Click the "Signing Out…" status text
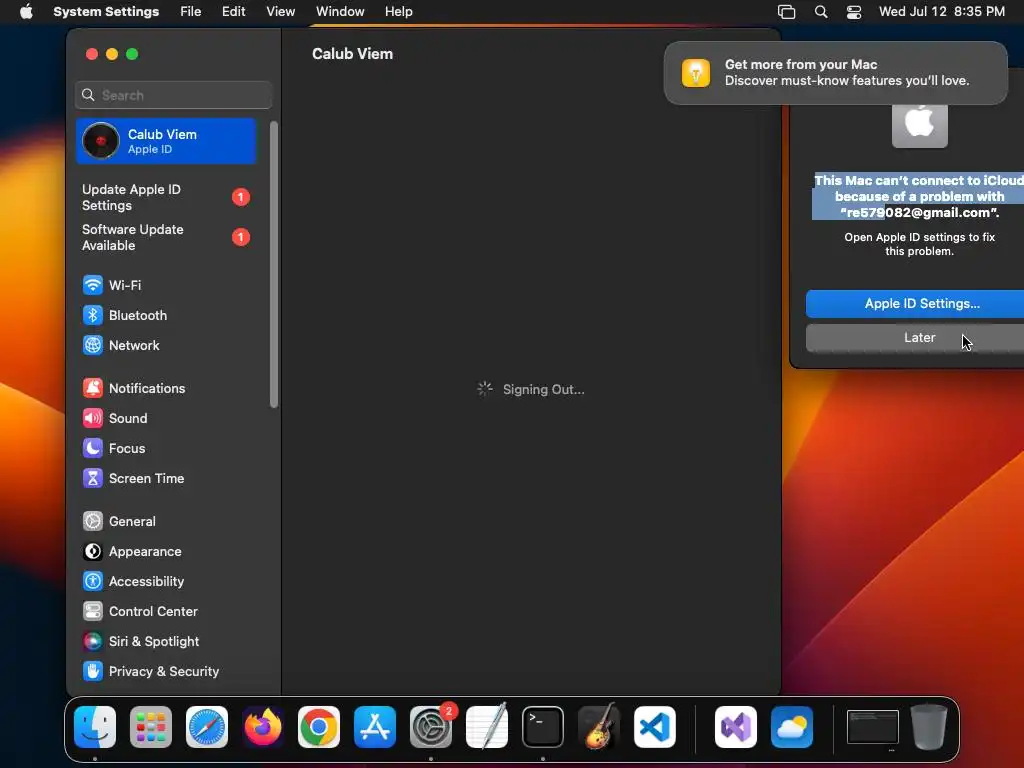This screenshot has height=768, width=1024. 543,390
